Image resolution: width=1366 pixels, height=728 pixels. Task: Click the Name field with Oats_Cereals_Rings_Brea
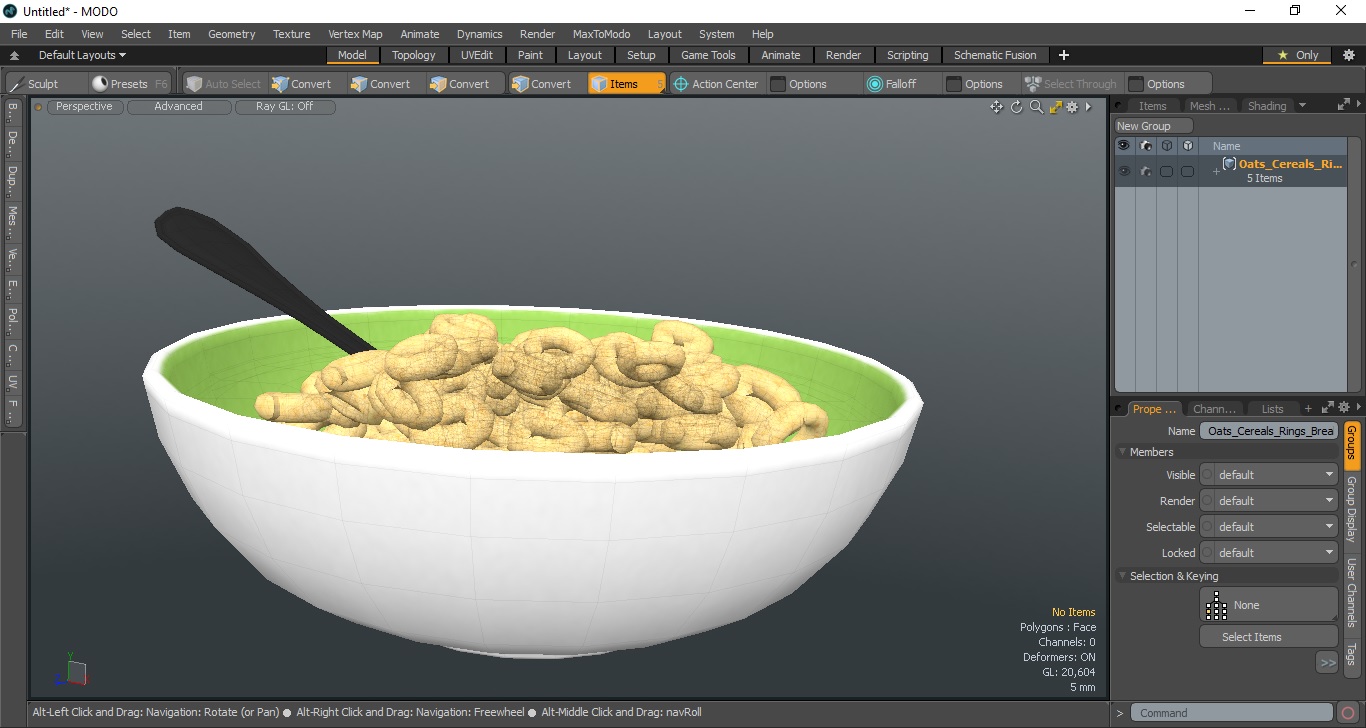1269,431
